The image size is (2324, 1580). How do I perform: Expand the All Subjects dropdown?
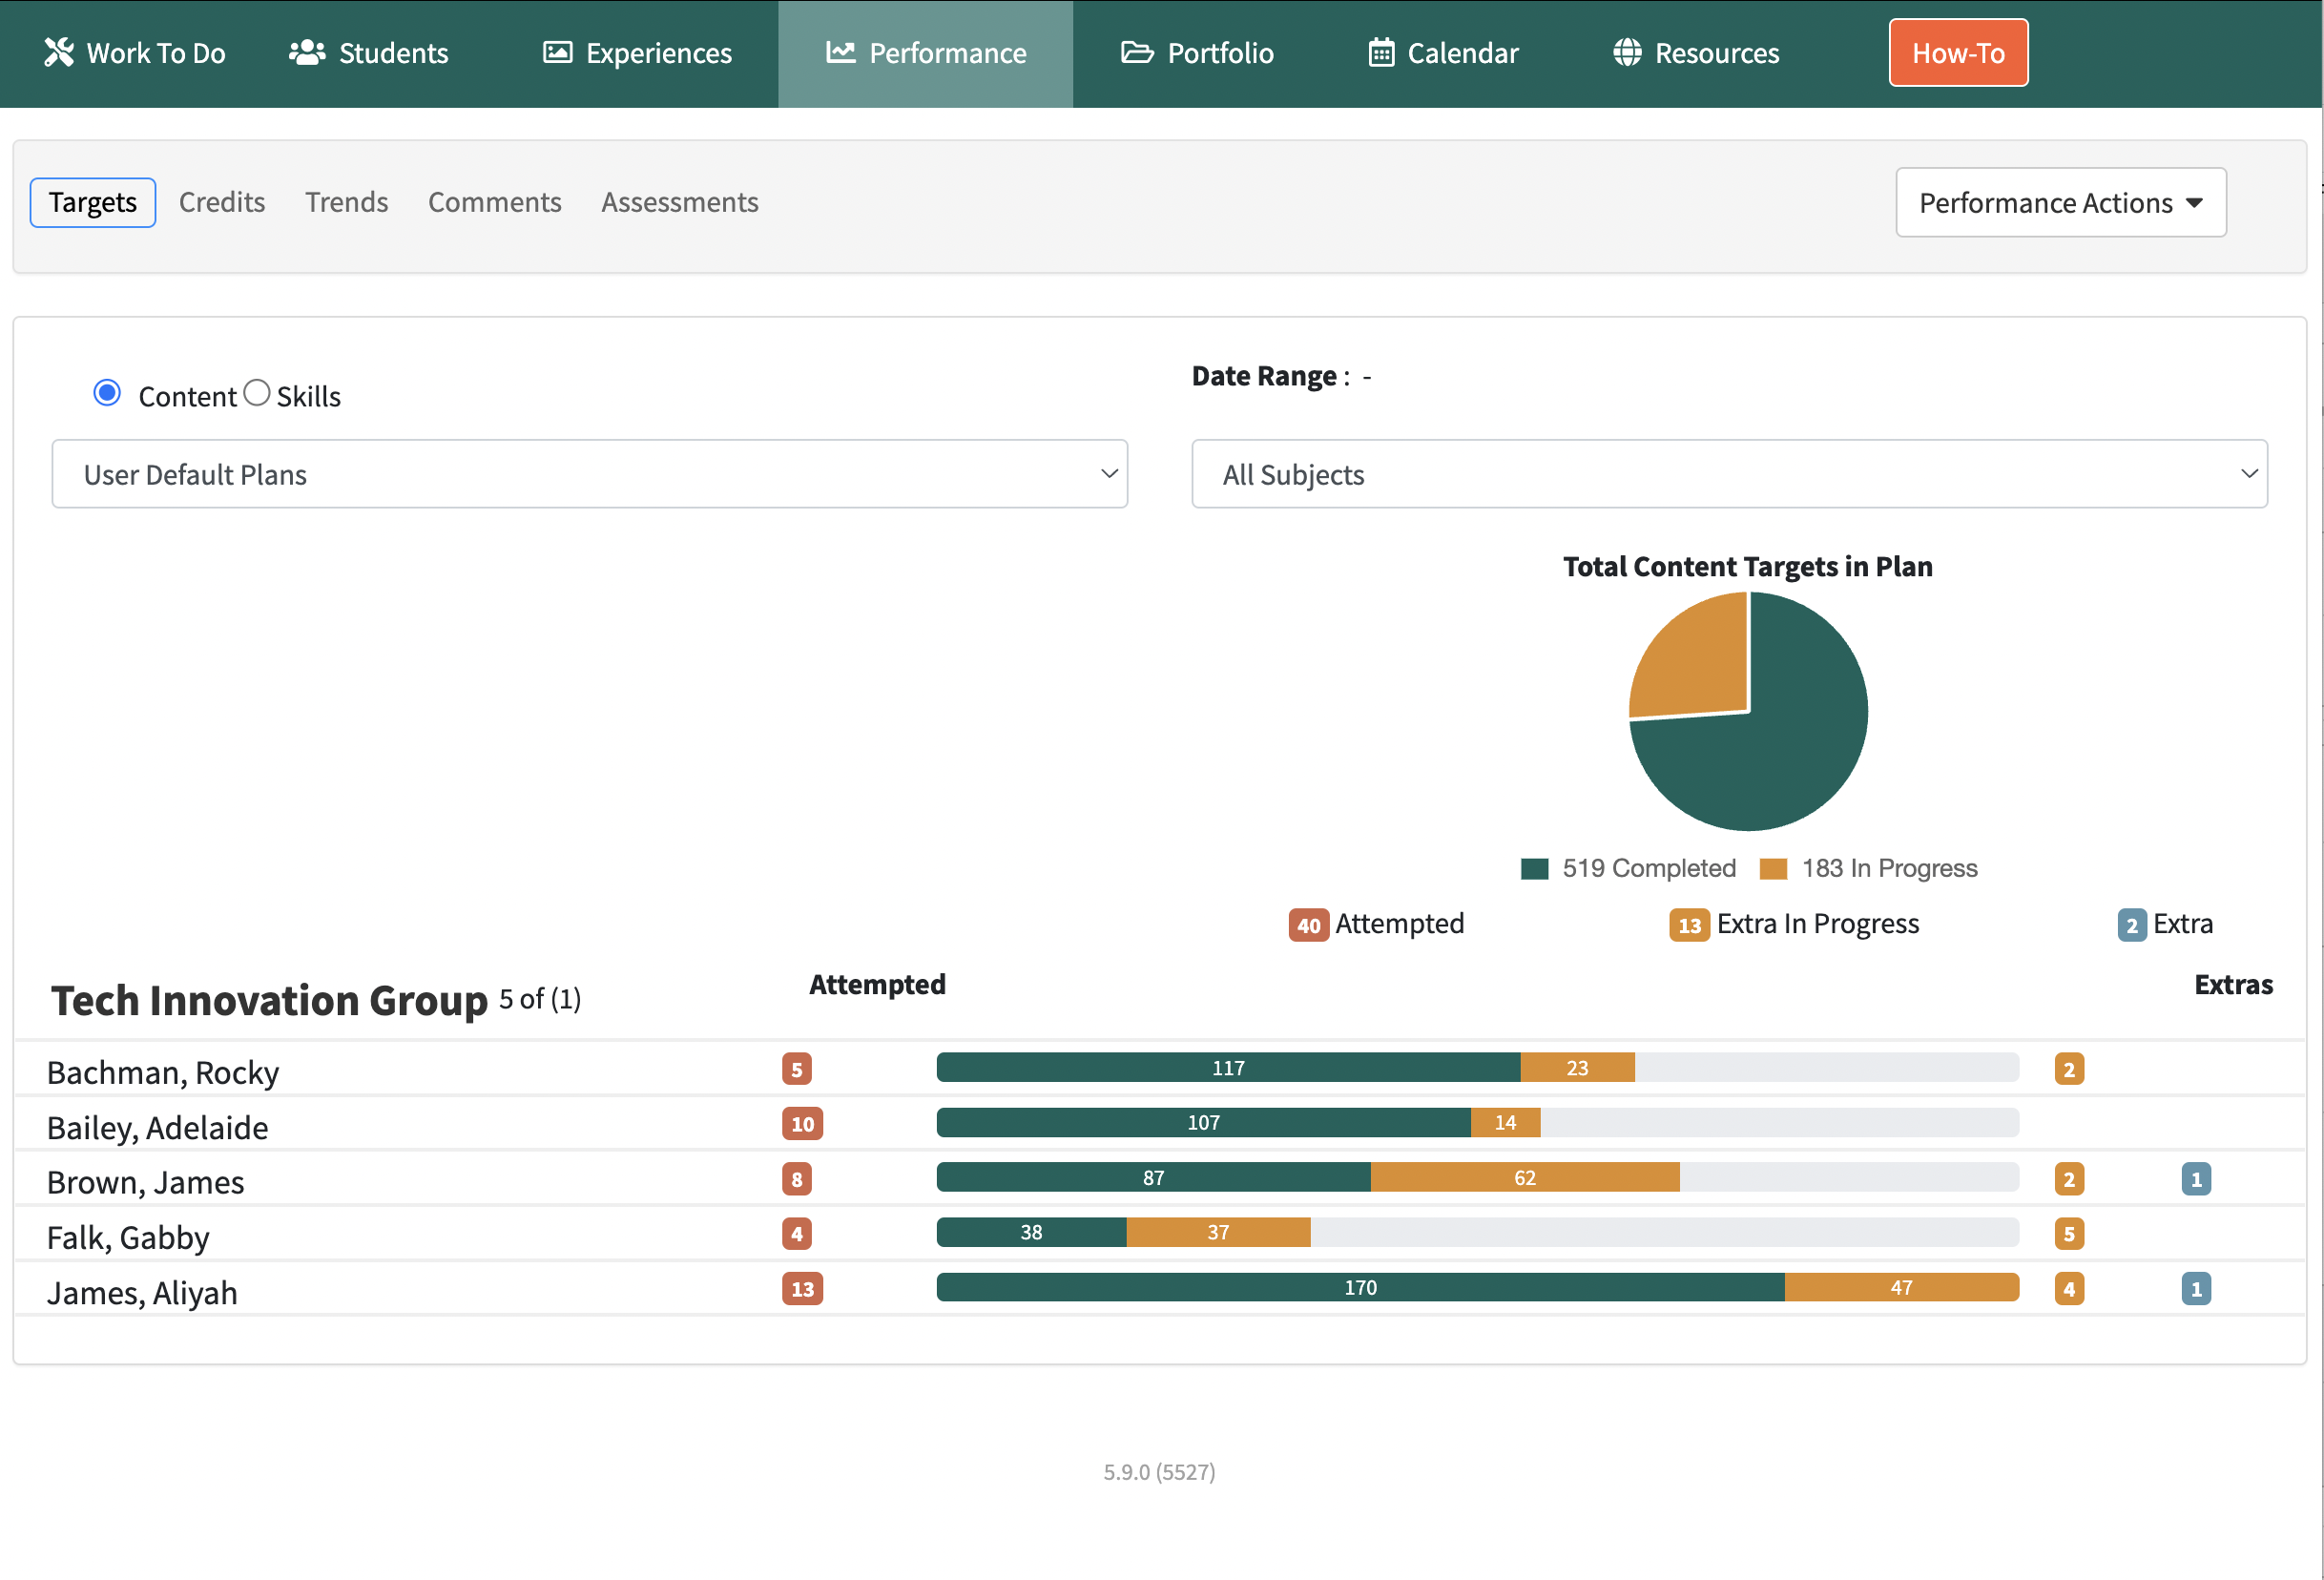click(1728, 474)
